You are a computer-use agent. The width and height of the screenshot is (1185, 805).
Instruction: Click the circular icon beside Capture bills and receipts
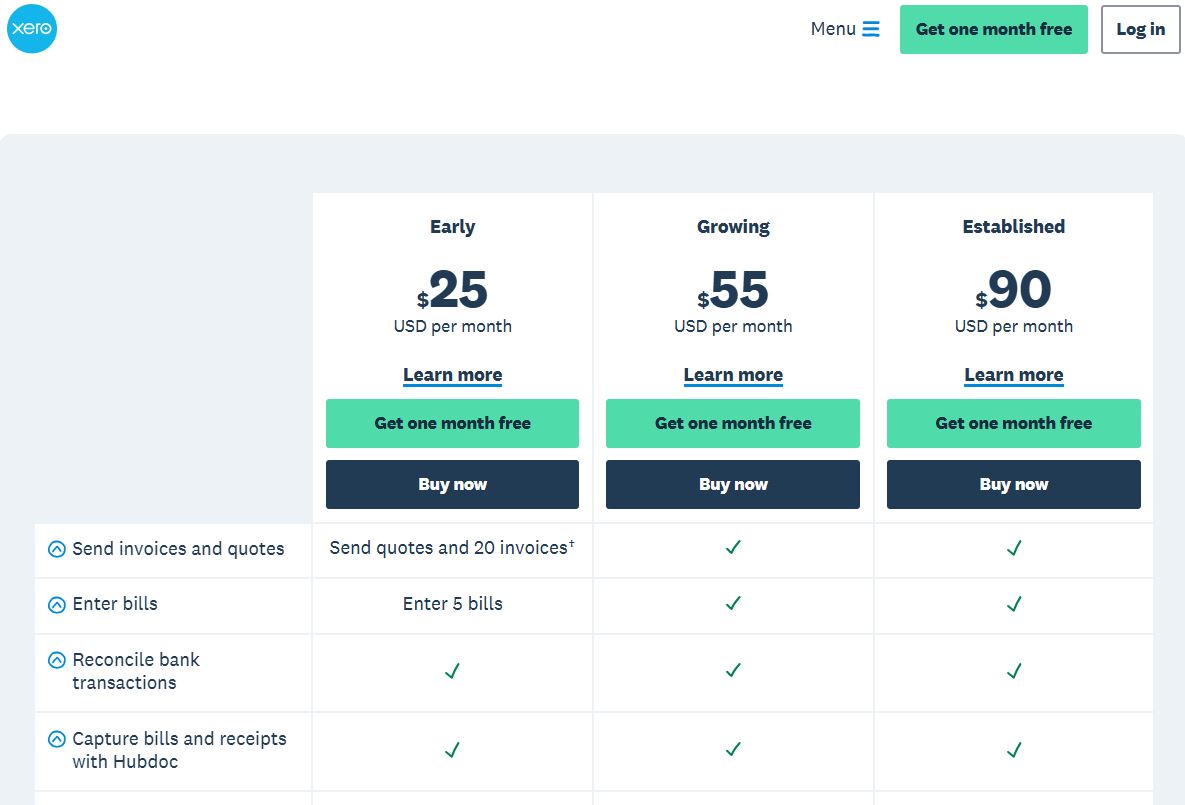point(56,738)
